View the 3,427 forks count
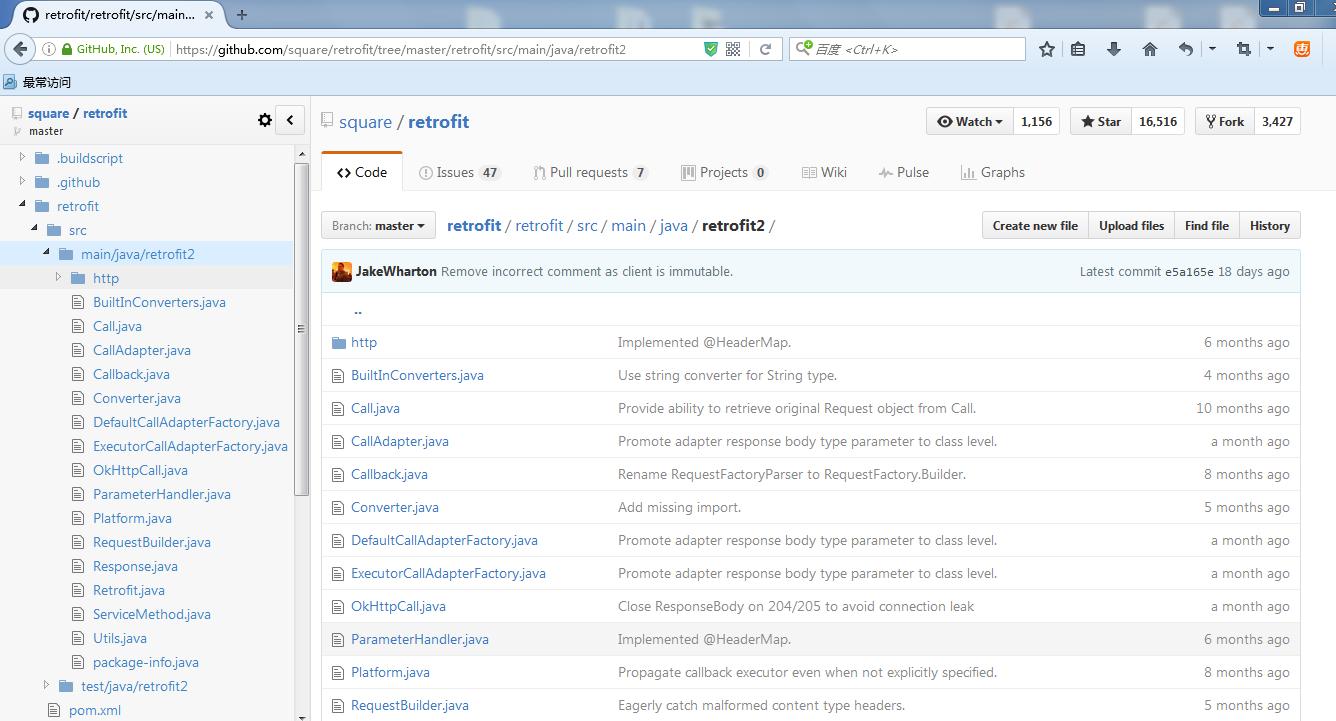 [x=1277, y=121]
